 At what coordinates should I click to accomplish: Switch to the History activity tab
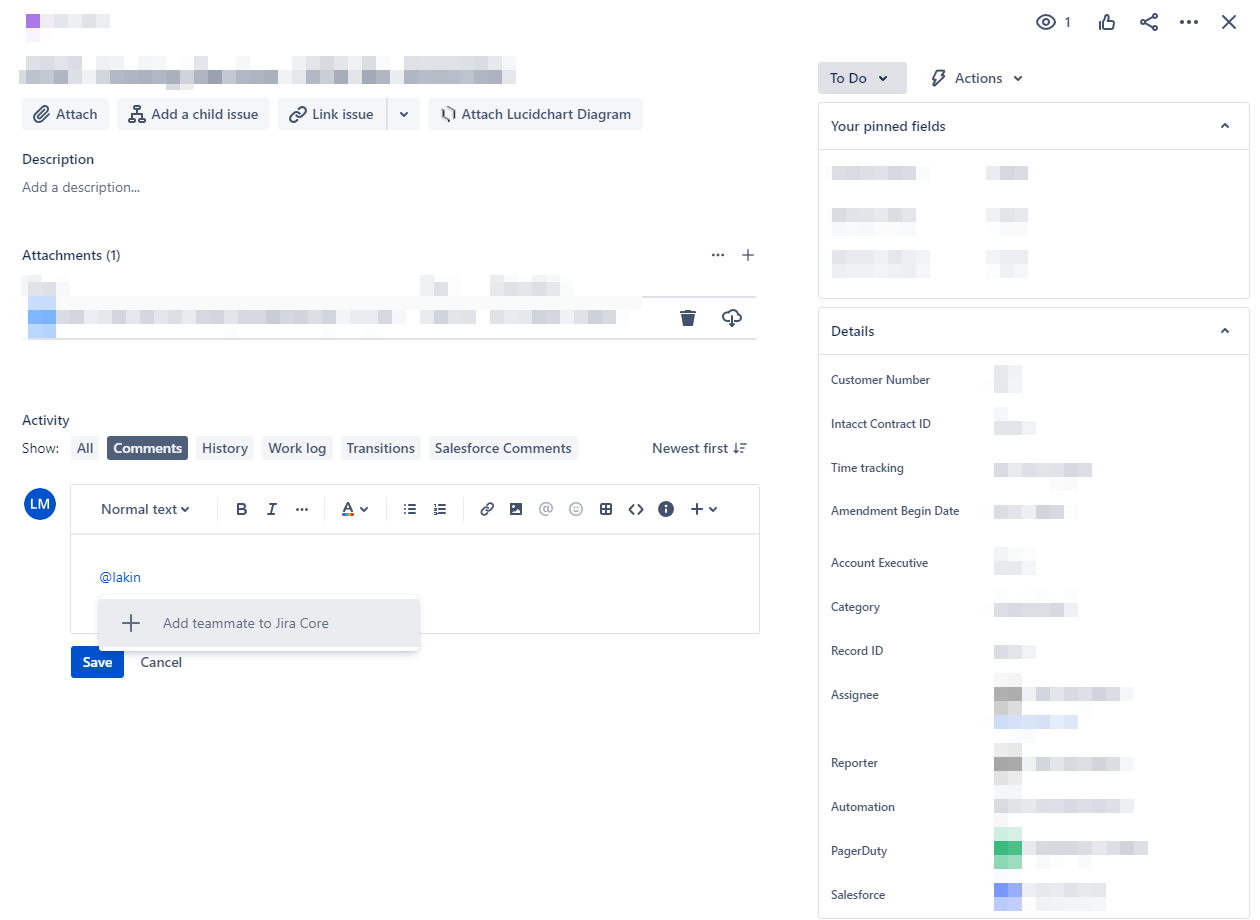pos(224,448)
